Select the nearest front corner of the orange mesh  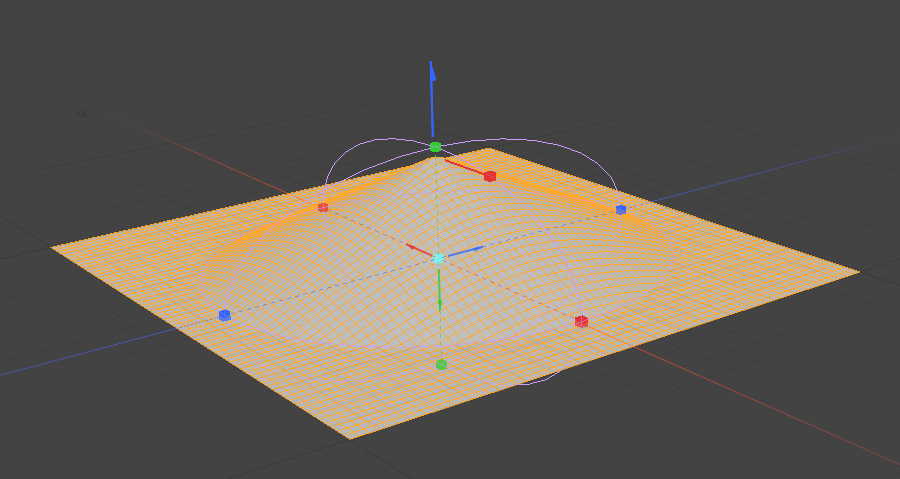[350, 436]
